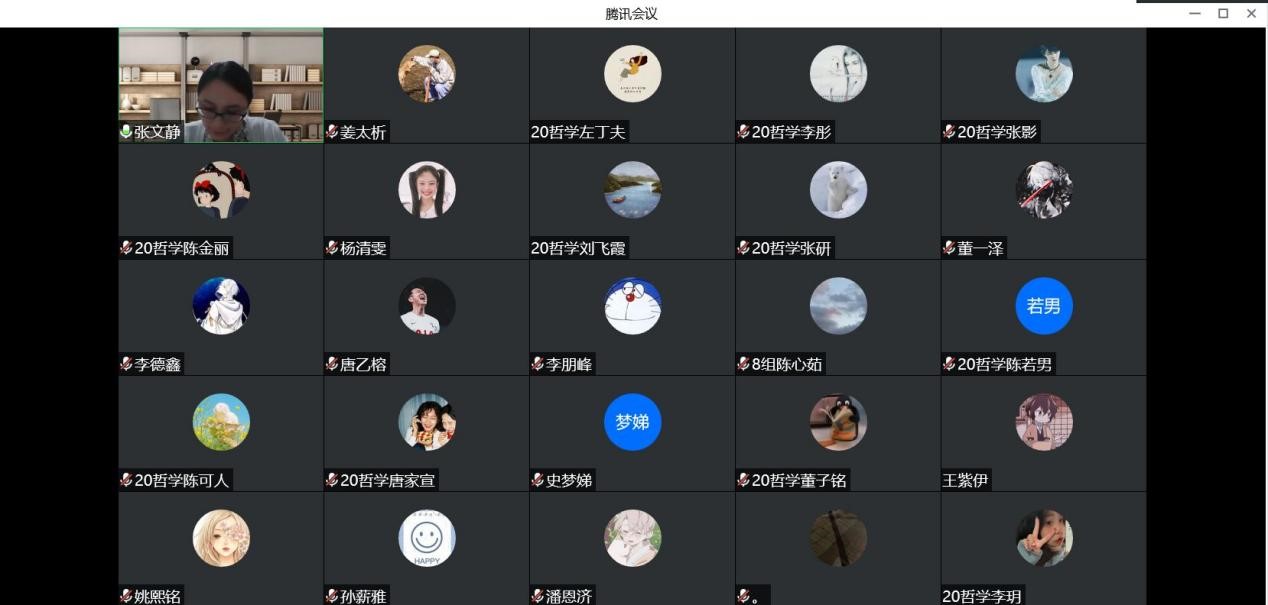Click 姜太析's muted microphone icon
Image resolution: width=1268 pixels, height=605 pixels.
pyautogui.click(x=332, y=132)
